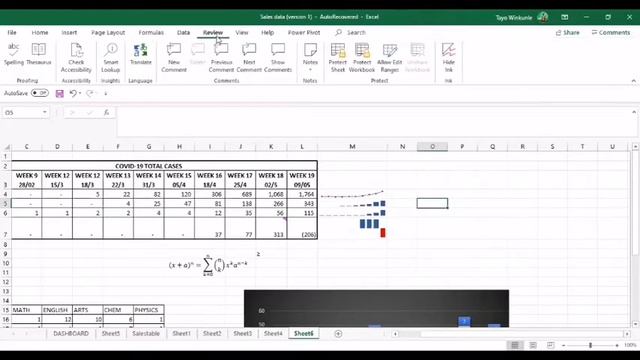Open the Formulas tab
Image resolution: width=640 pixels, height=360 pixels.
151,32
